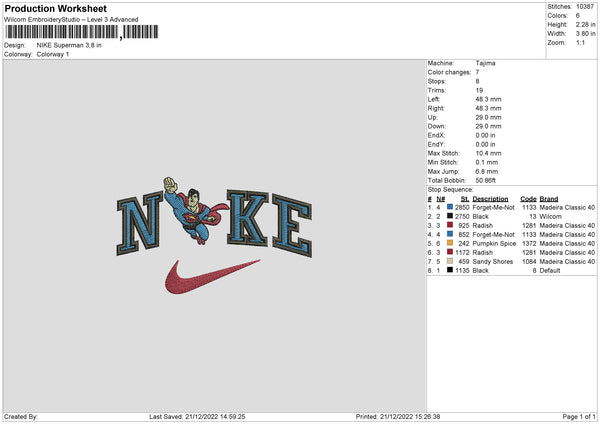600x424 pixels.
Task: Click the brand 'Default' in stop 8
Action: 550,271
